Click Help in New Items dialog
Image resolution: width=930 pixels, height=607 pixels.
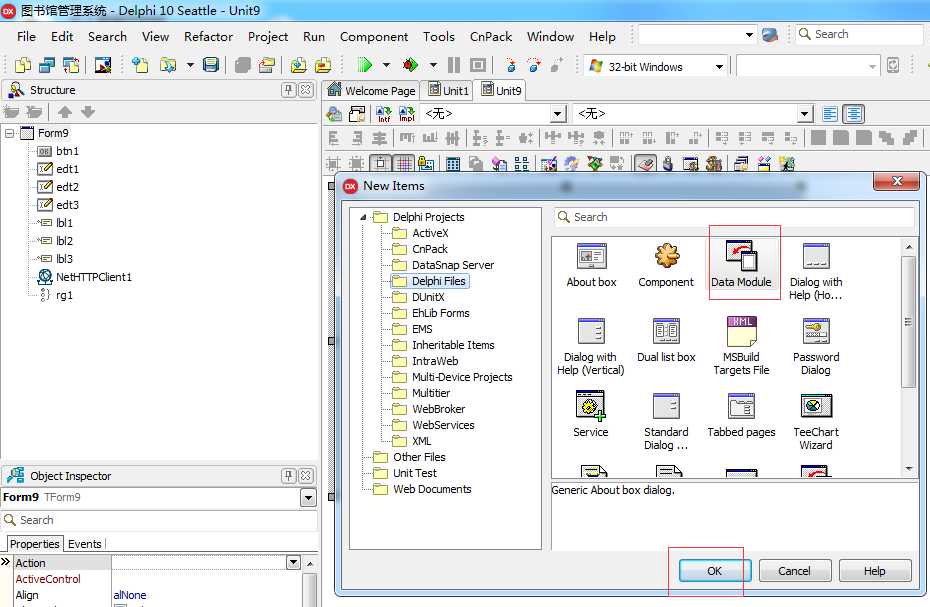[x=875, y=571]
